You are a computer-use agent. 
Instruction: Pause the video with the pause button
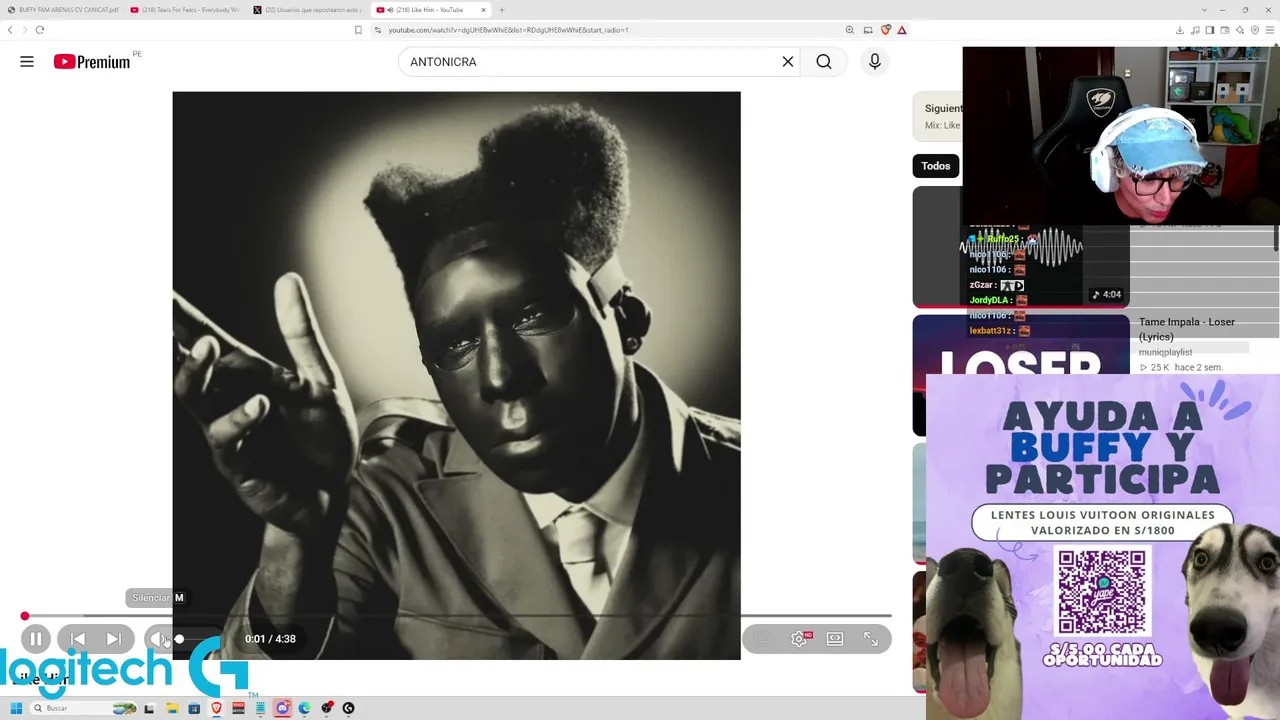(x=35, y=639)
